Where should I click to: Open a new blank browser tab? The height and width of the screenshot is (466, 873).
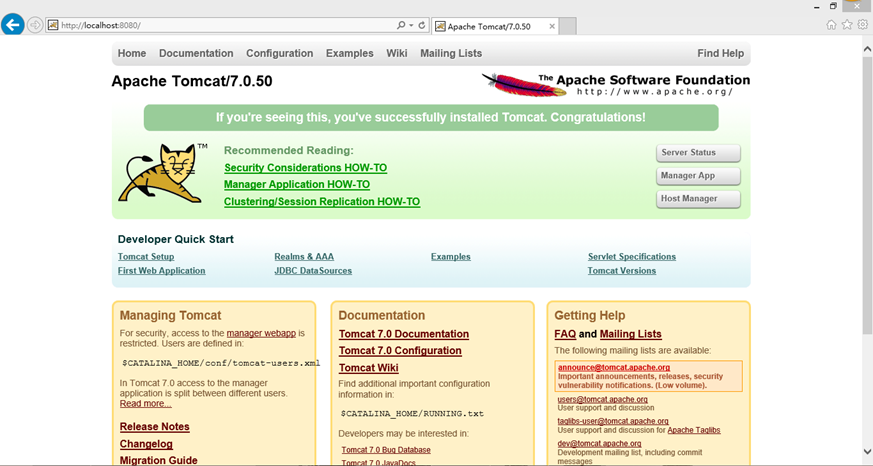pos(567,26)
